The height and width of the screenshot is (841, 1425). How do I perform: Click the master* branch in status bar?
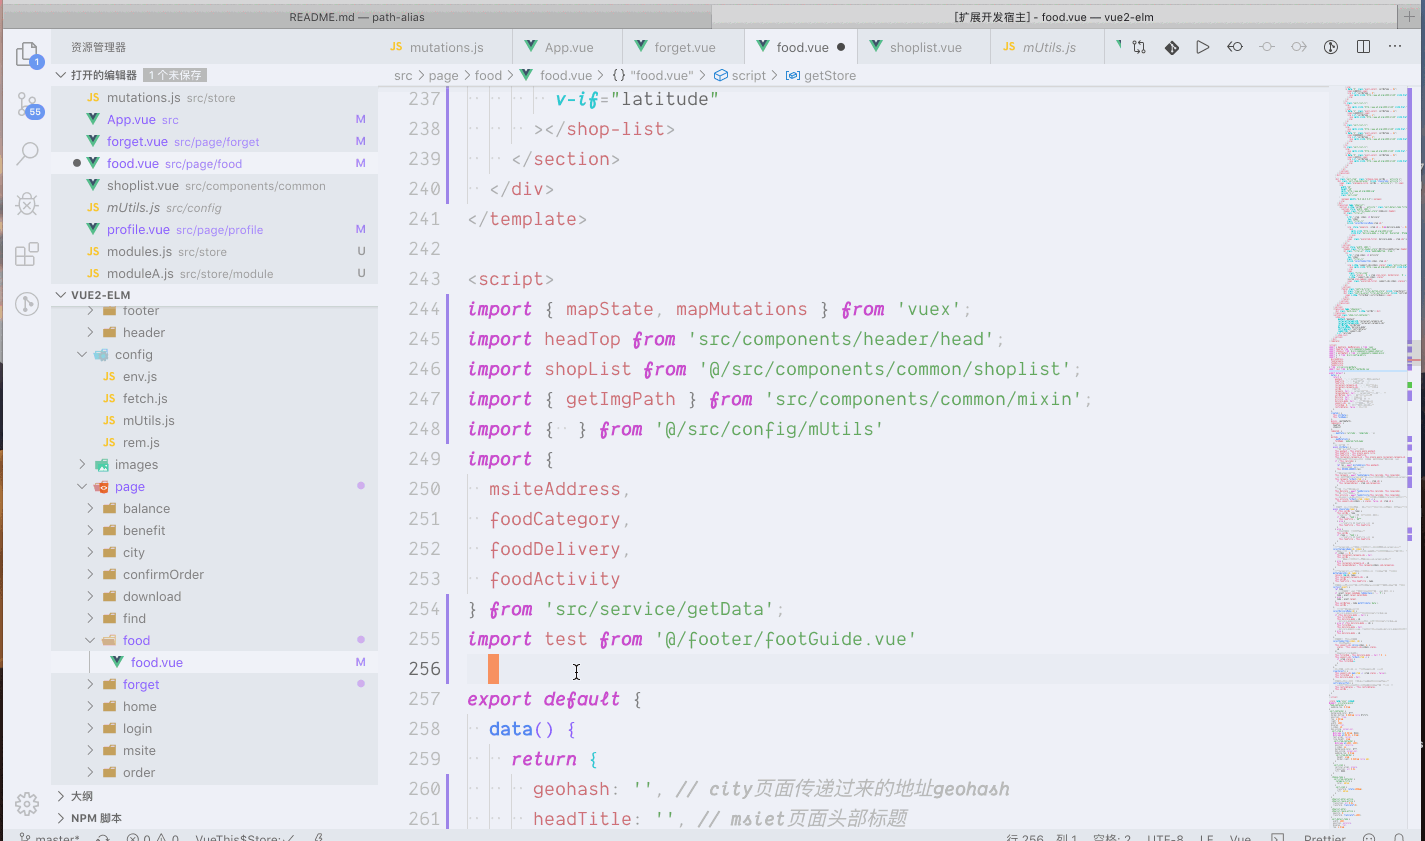pyautogui.click(x=52, y=836)
